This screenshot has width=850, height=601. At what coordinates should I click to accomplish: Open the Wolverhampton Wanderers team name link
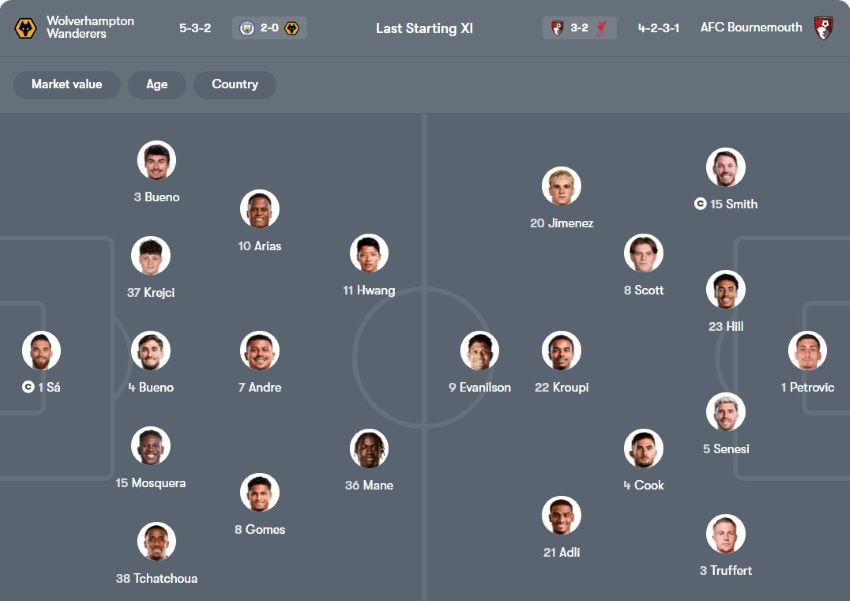[x=90, y=28]
